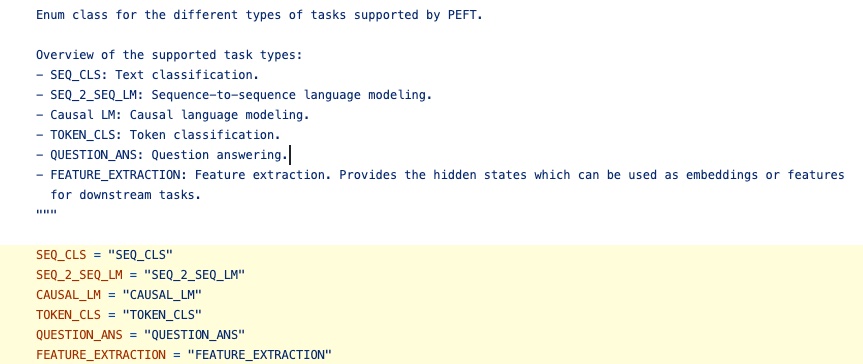Click the SEQ_CLS variable name in code
The width and height of the screenshot is (863, 364).
61,255
